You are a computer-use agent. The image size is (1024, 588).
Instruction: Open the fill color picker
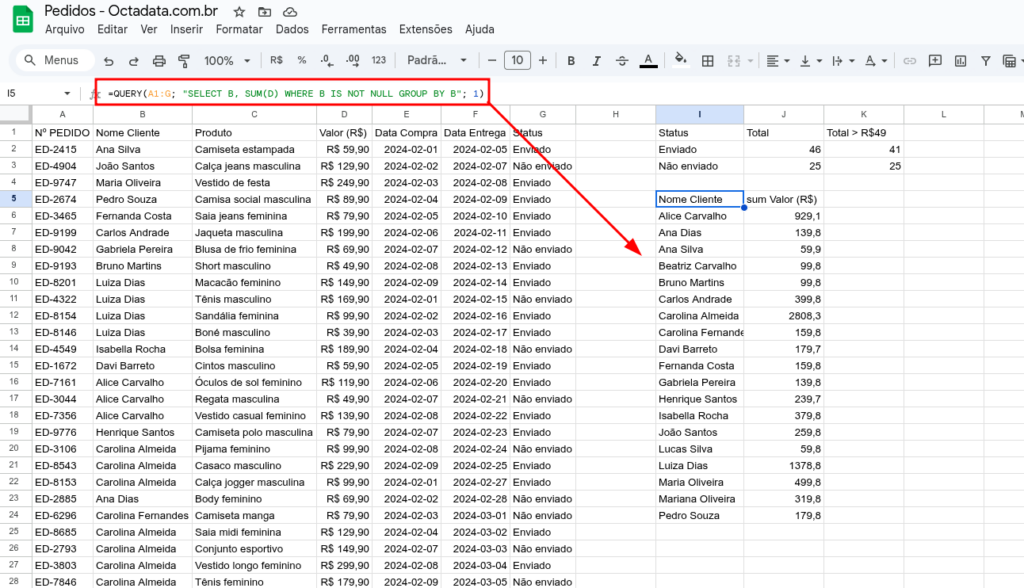pyautogui.click(x=678, y=60)
